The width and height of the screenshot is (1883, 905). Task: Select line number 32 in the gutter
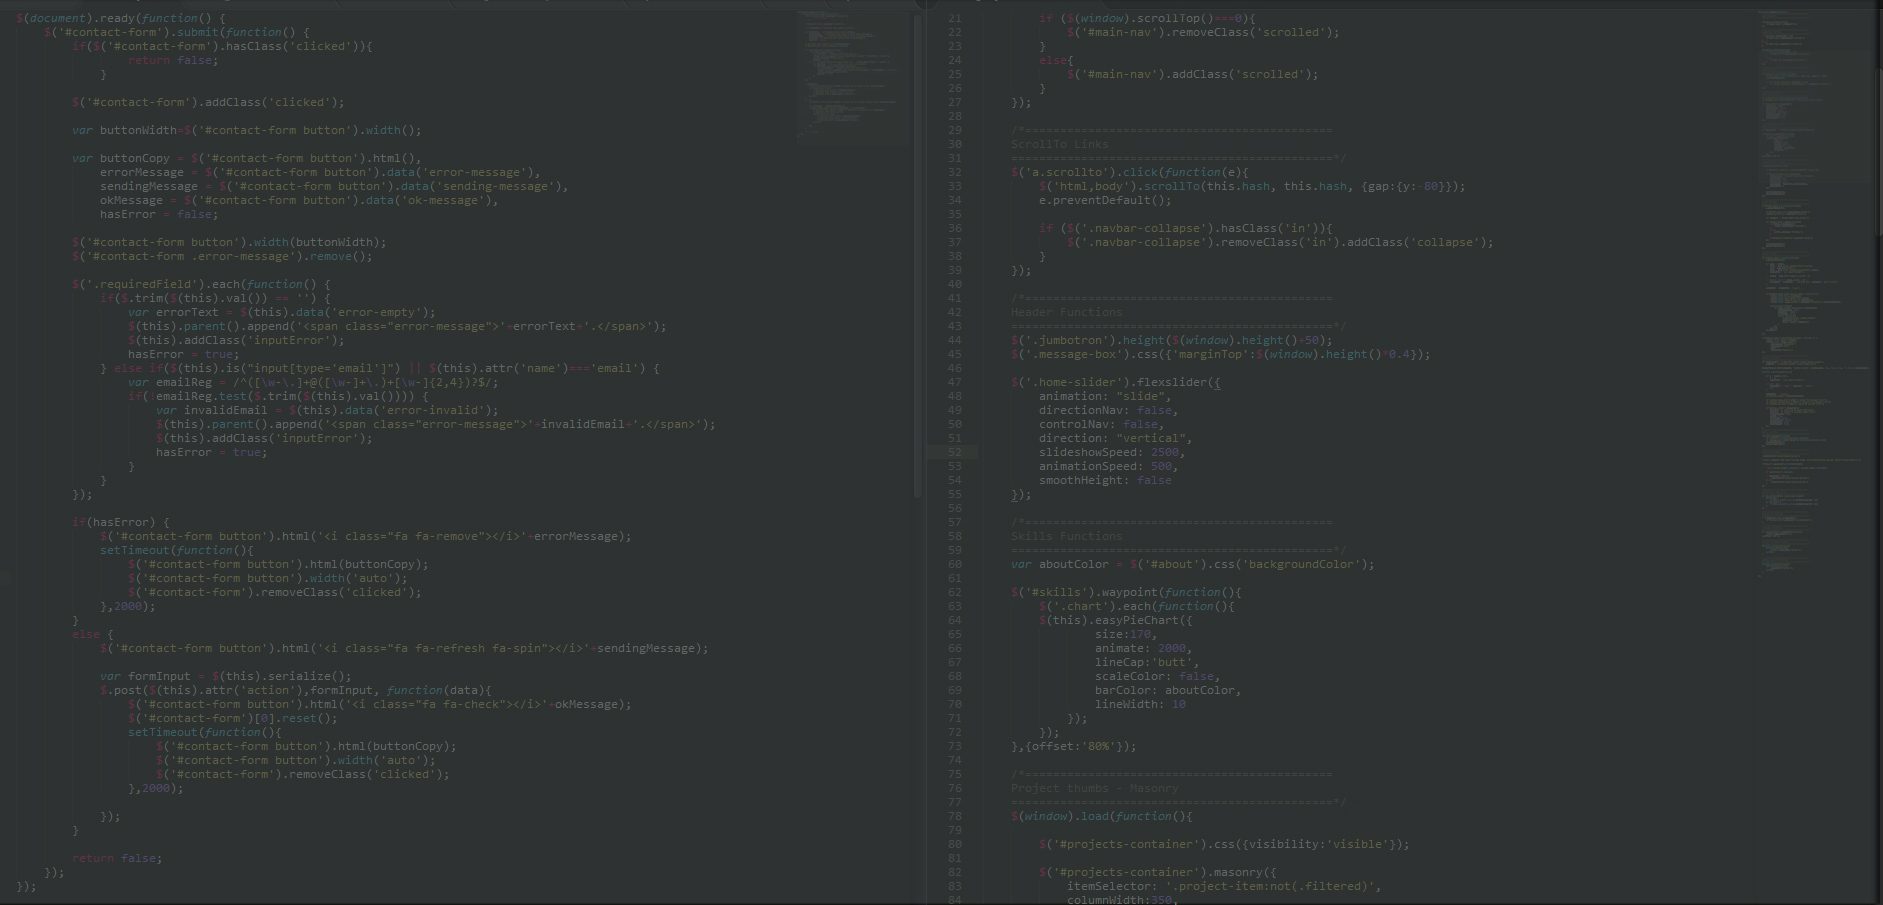pos(954,172)
